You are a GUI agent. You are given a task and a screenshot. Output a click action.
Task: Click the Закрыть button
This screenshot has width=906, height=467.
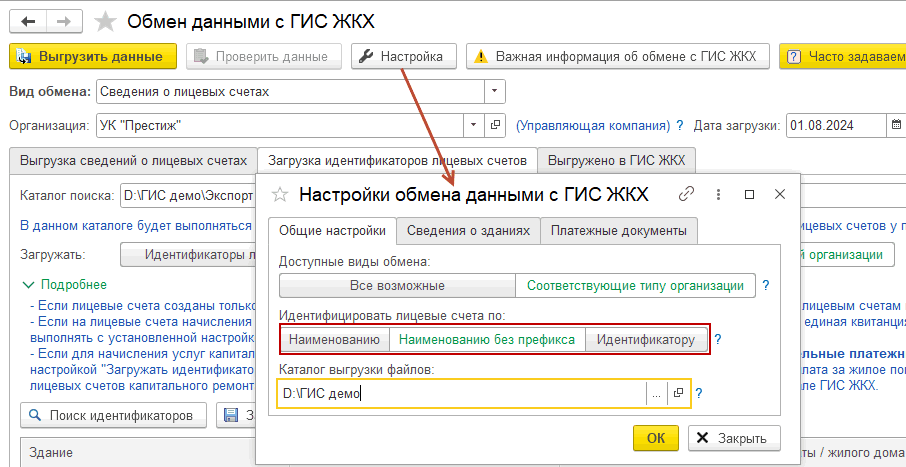734,438
